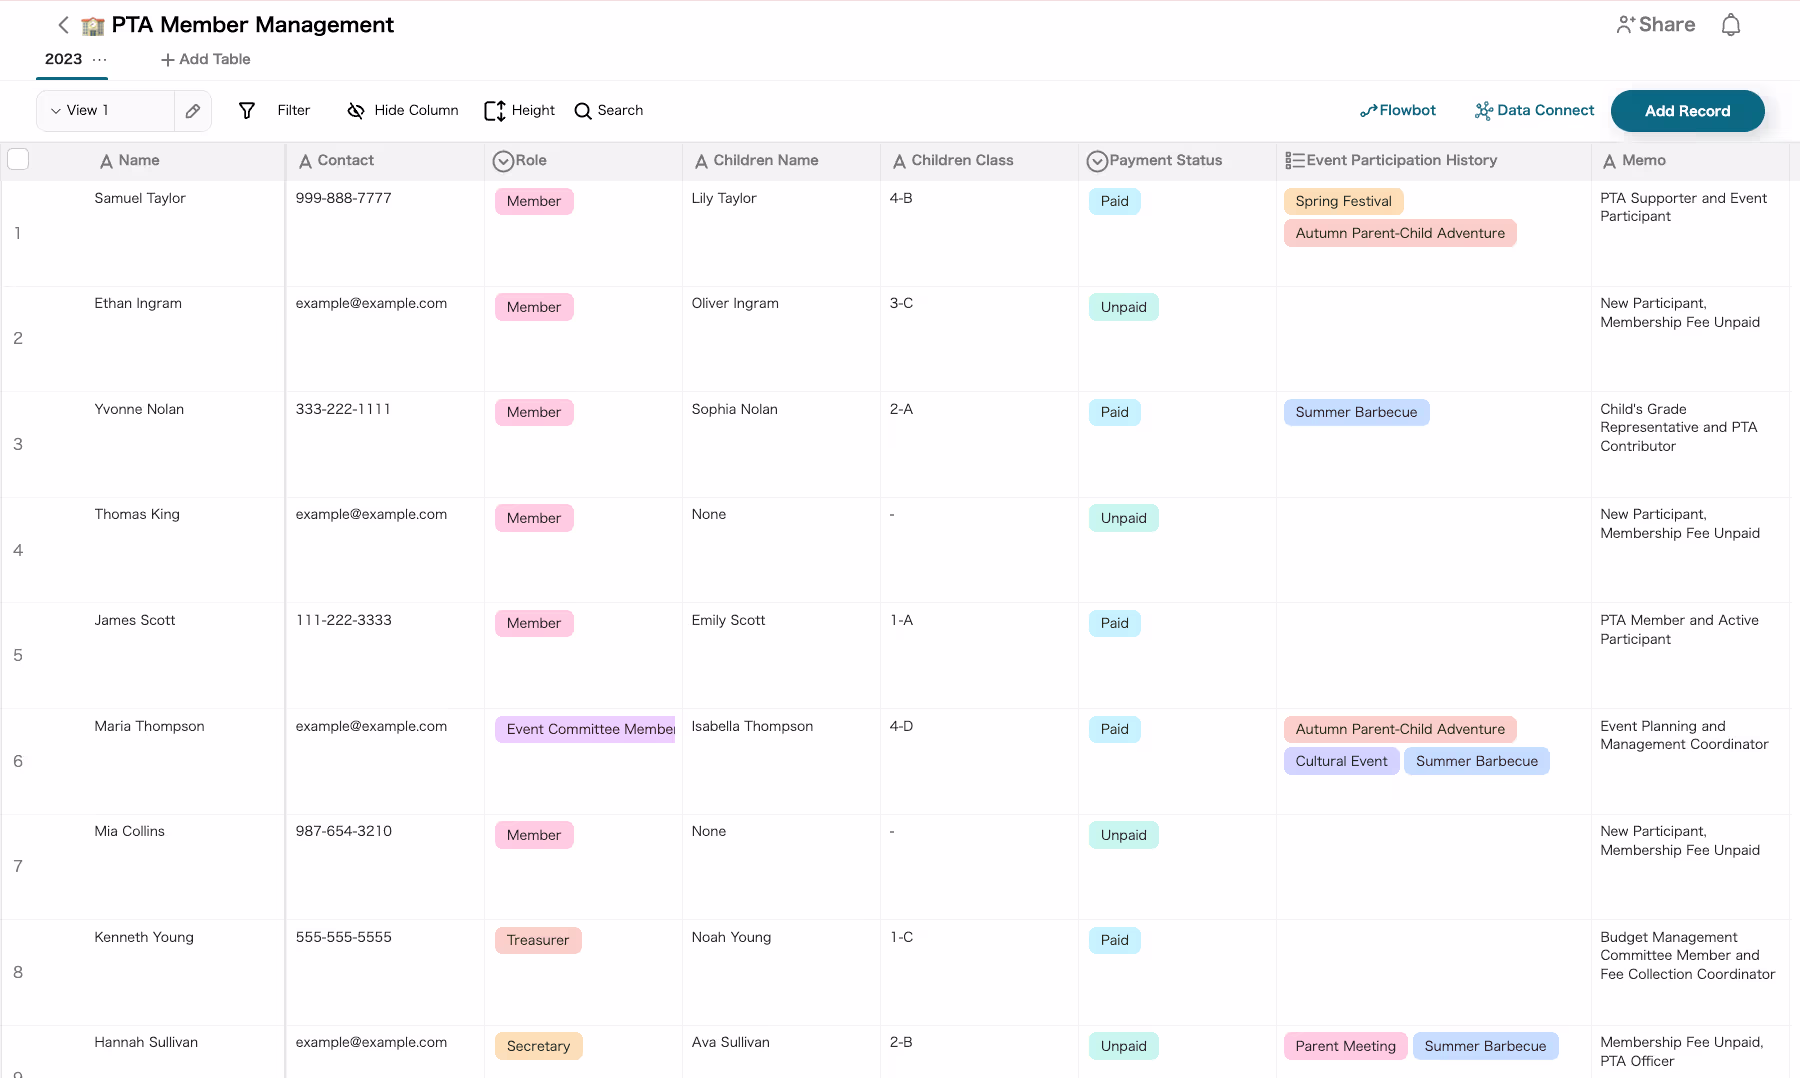This screenshot has width=1800, height=1078.
Task: Open Data Connect
Action: click(1534, 111)
